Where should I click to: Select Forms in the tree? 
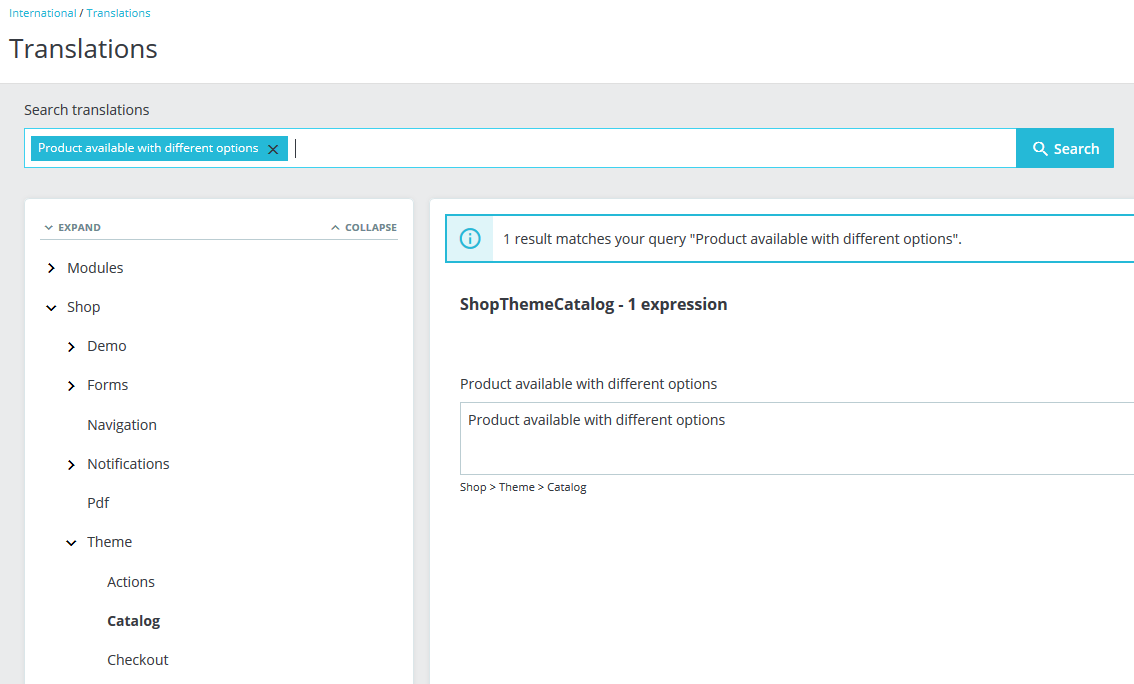click(107, 385)
